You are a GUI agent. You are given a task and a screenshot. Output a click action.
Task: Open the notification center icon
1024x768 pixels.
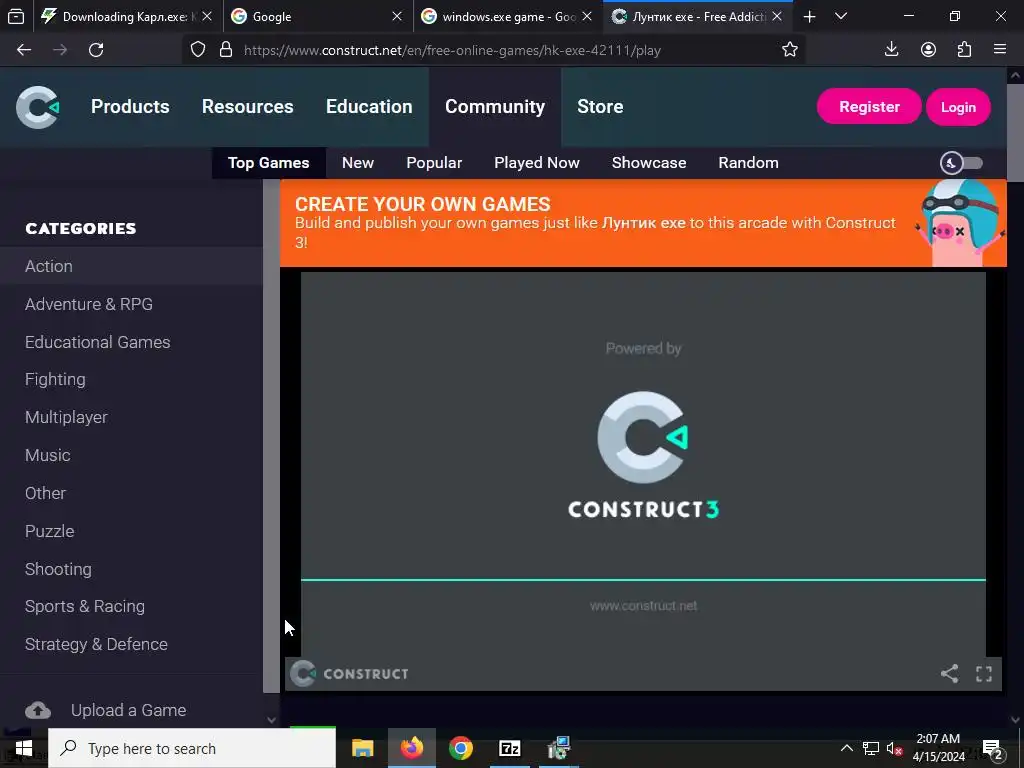(x=993, y=749)
